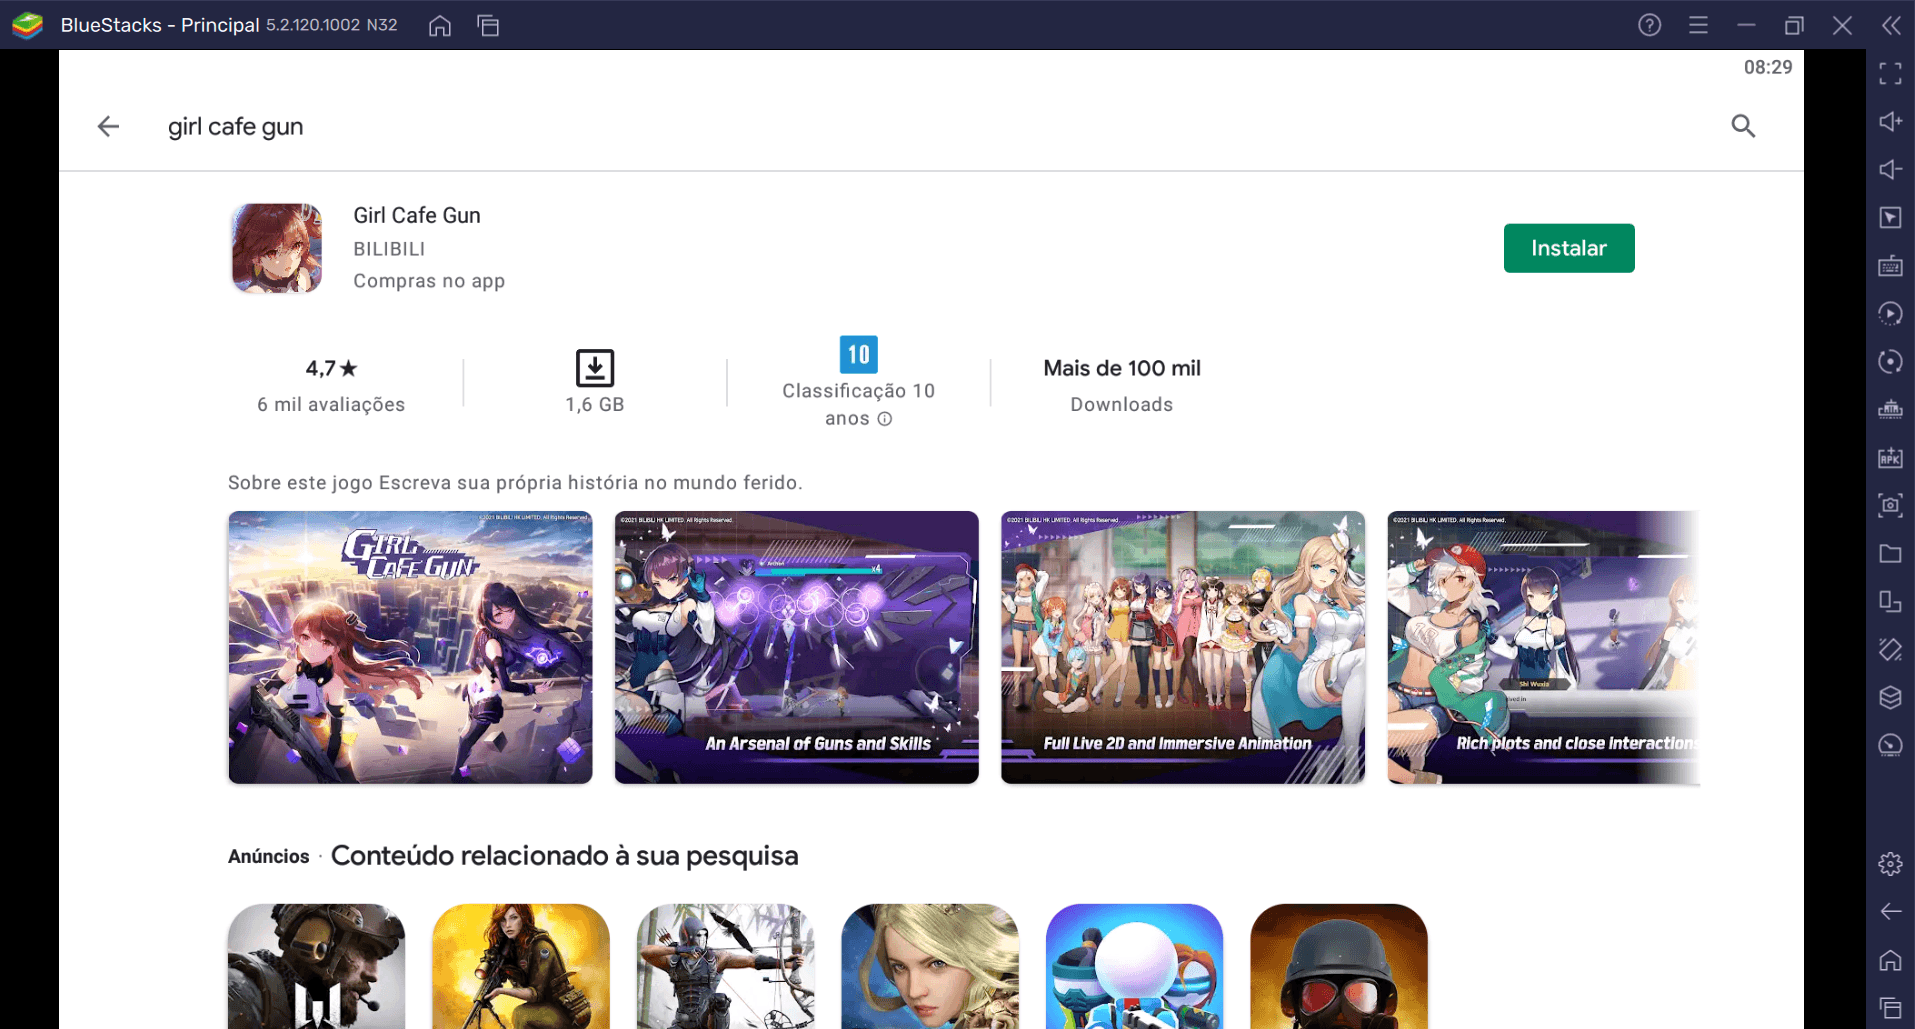Open the keyboard controls sidebar icon
The height and width of the screenshot is (1029, 1915).
point(1890,266)
